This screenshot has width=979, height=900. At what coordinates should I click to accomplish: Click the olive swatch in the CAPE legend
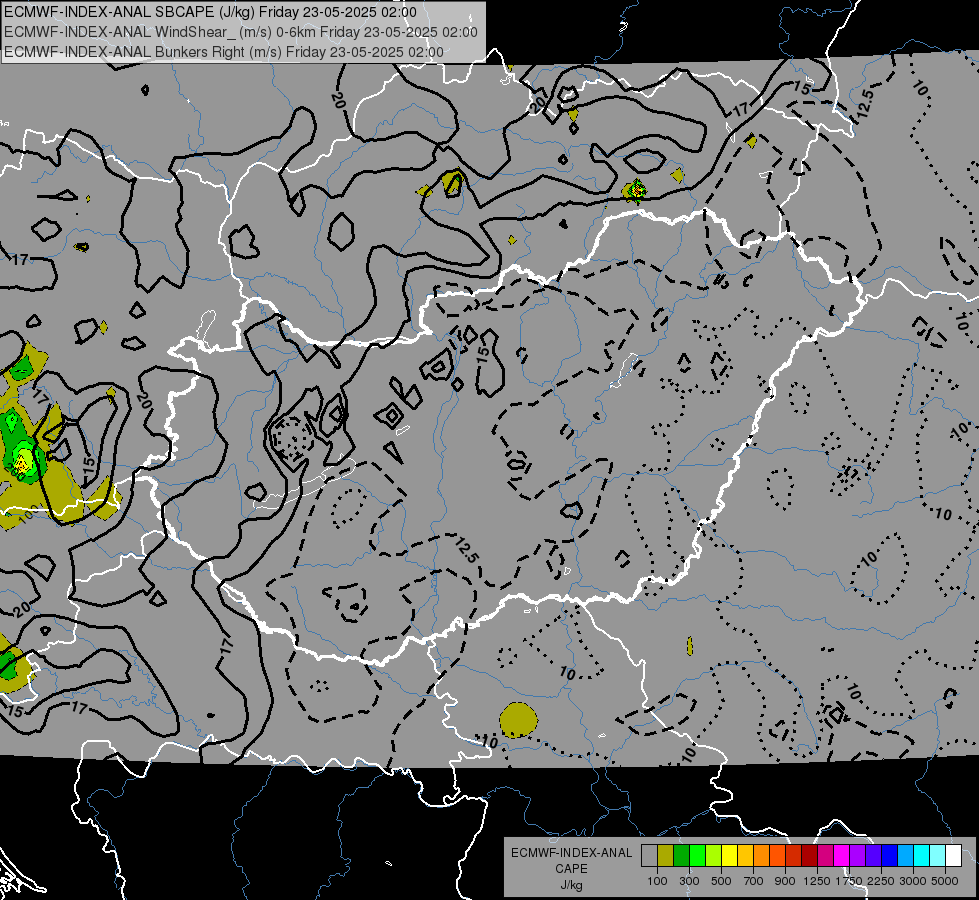click(666, 856)
